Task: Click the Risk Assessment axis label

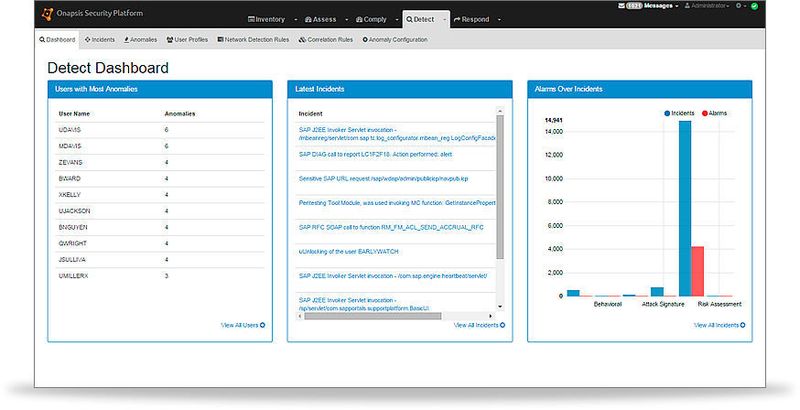Action: pyautogui.click(x=719, y=304)
